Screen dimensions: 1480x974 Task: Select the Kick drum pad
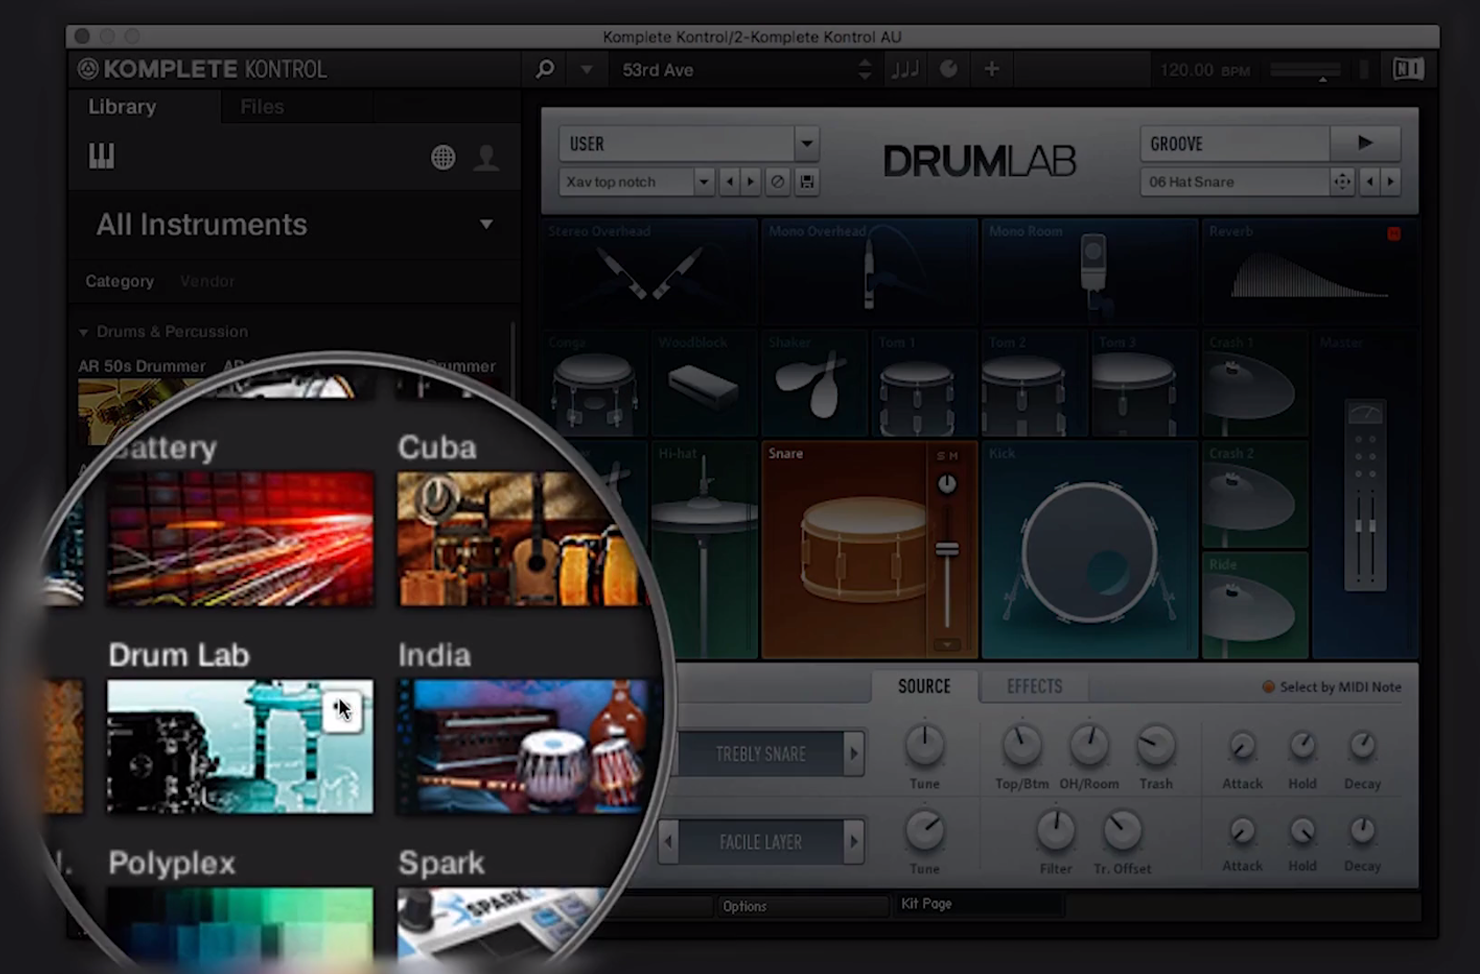click(1090, 550)
